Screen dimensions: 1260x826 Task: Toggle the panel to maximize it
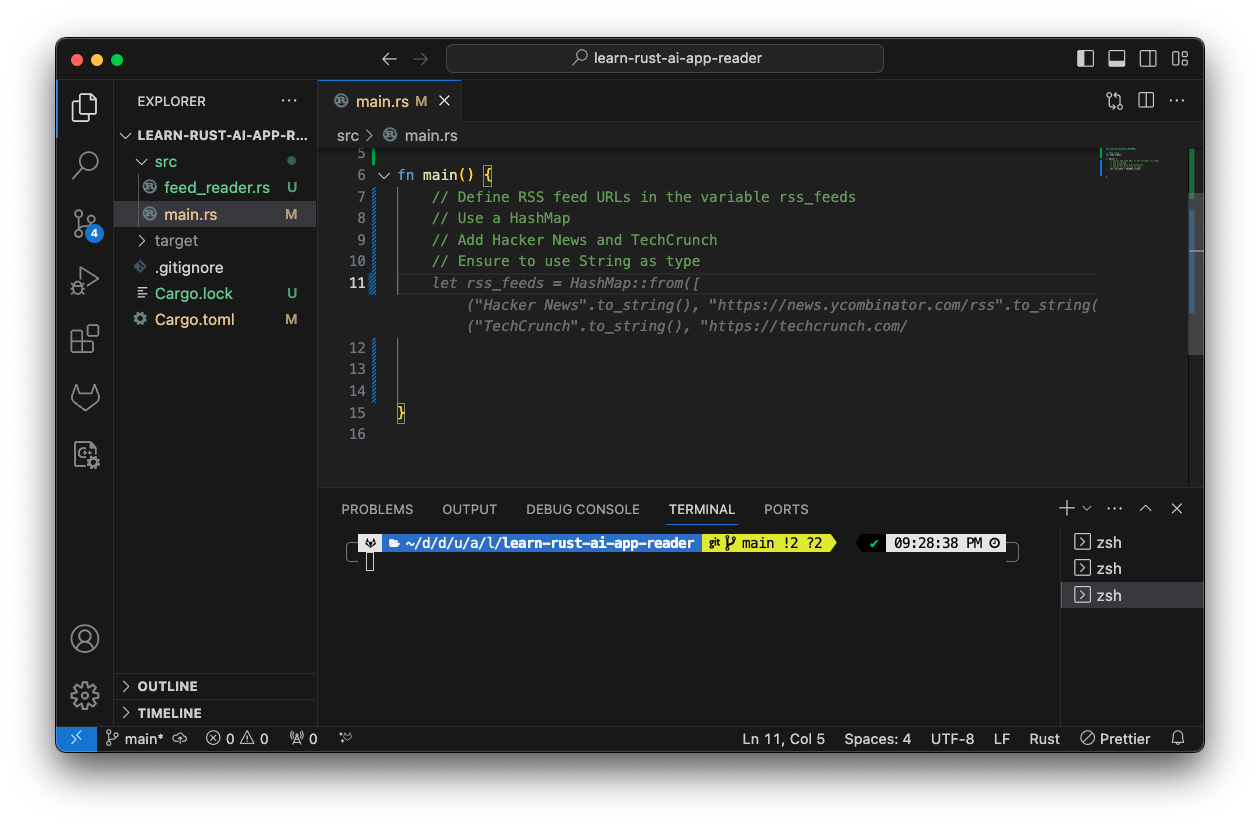click(x=1145, y=508)
